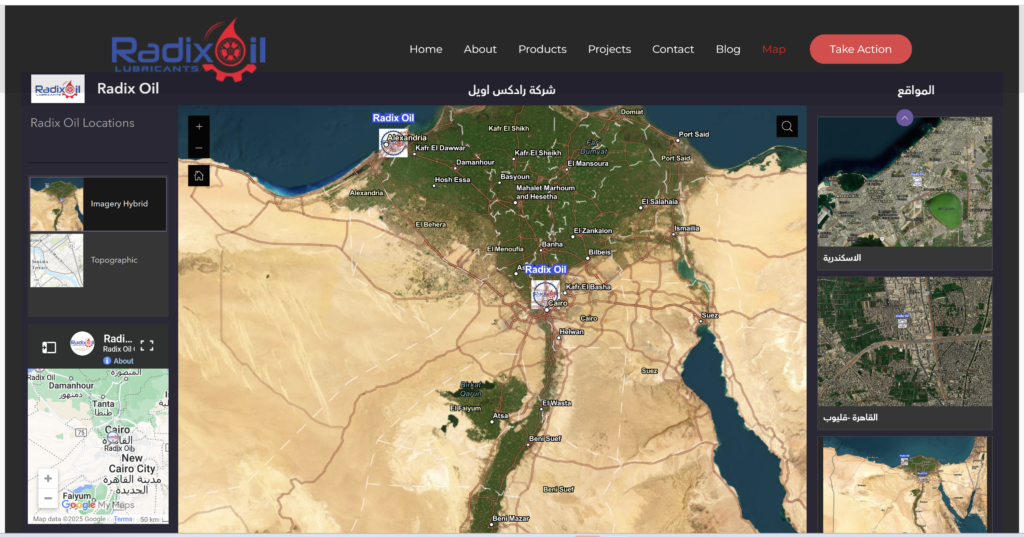The width and height of the screenshot is (1024, 537).
Task: Open the third Egypt overview location card
Action: pyautogui.click(x=904, y=485)
